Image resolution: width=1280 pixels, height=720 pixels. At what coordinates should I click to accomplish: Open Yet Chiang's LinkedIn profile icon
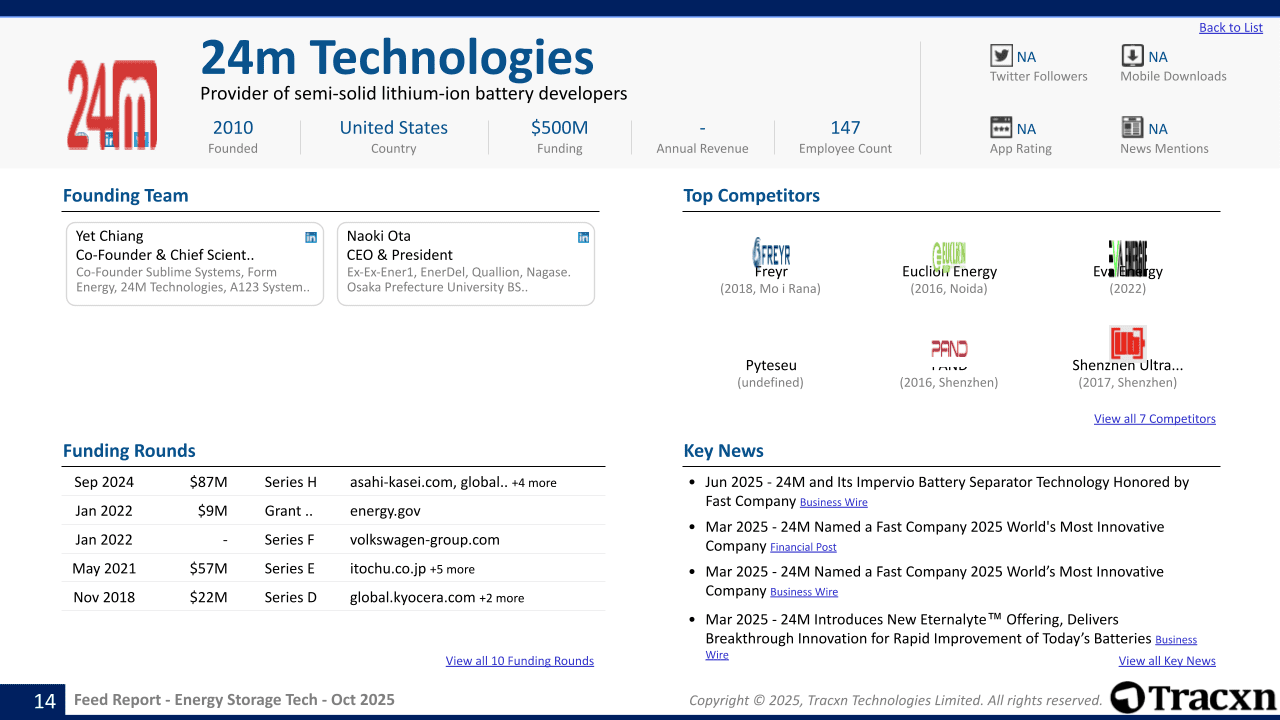(x=311, y=237)
